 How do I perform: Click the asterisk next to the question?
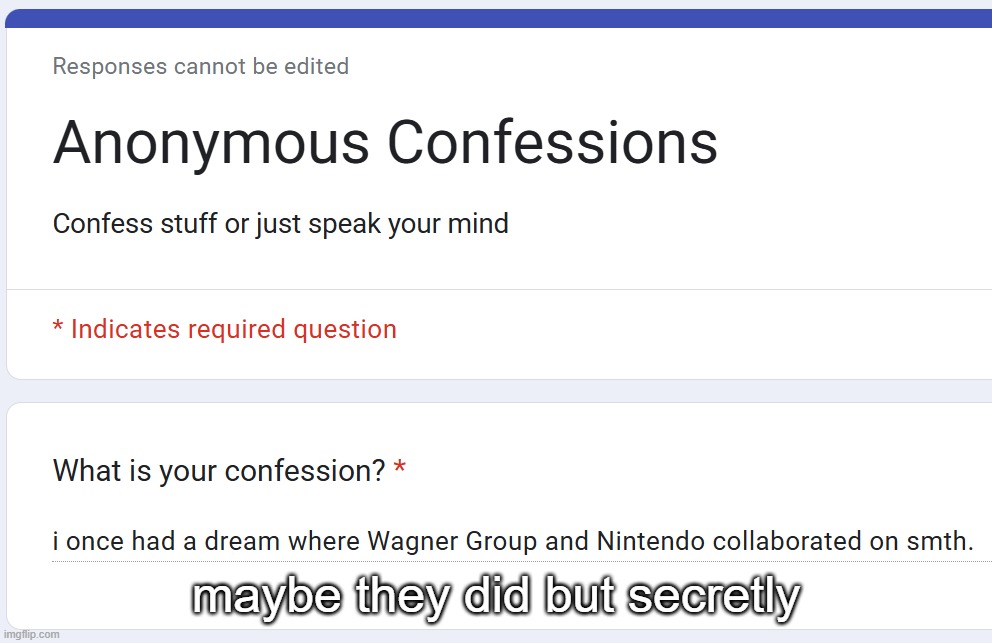[x=399, y=470]
